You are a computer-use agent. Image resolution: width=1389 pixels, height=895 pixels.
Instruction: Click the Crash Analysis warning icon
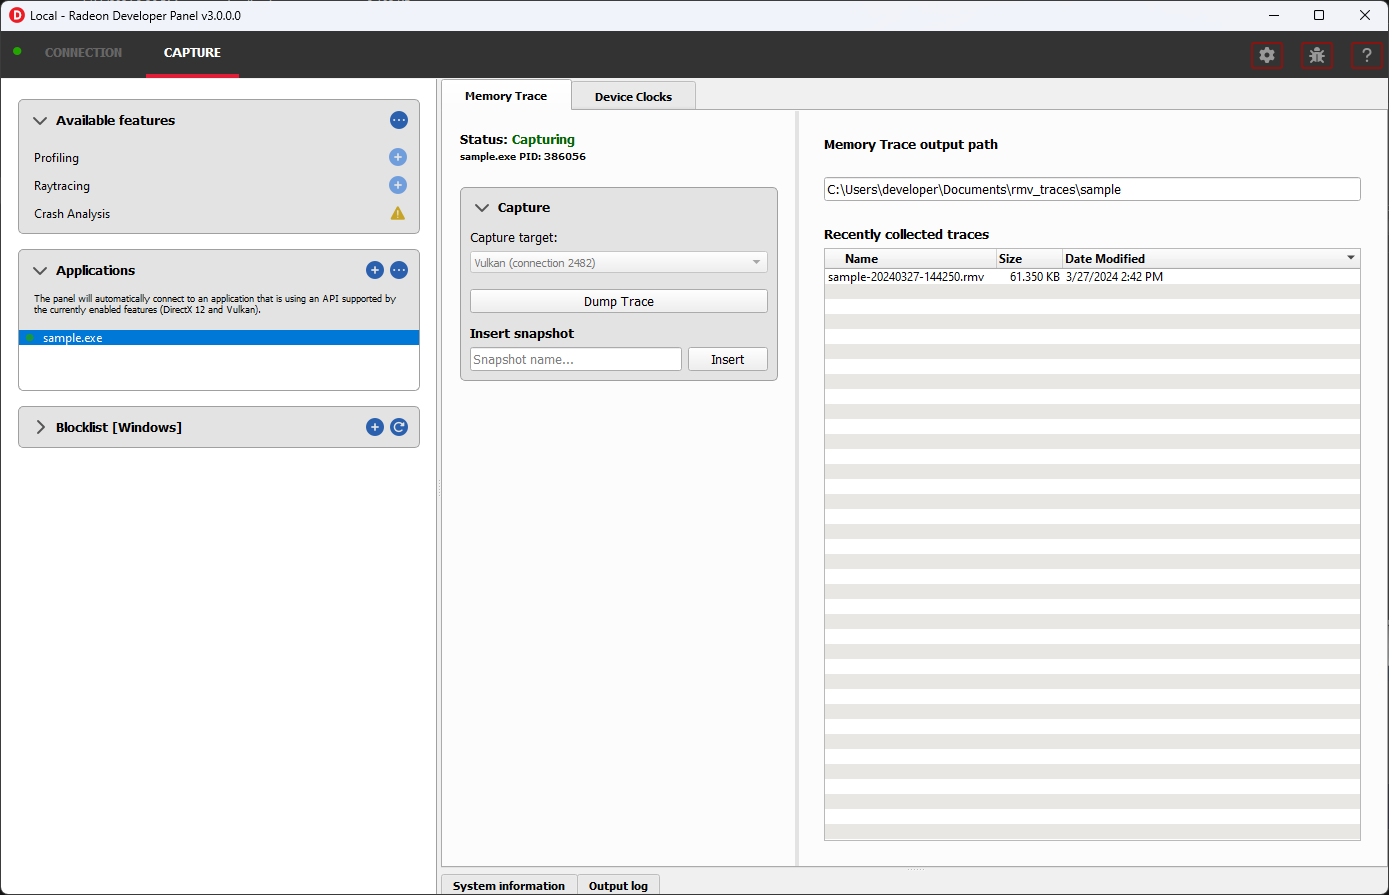click(x=398, y=213)
